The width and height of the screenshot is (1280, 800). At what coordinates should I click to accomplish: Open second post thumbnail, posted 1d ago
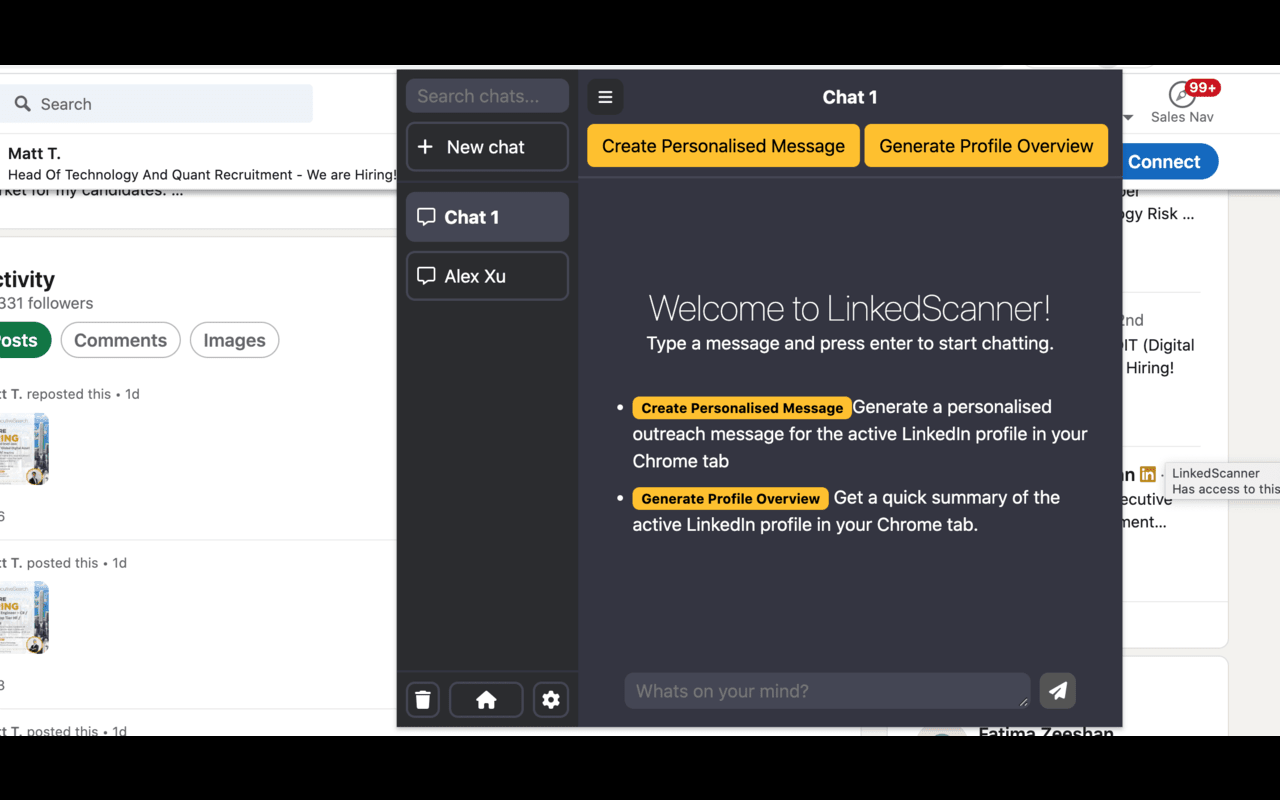pos(24,618)
